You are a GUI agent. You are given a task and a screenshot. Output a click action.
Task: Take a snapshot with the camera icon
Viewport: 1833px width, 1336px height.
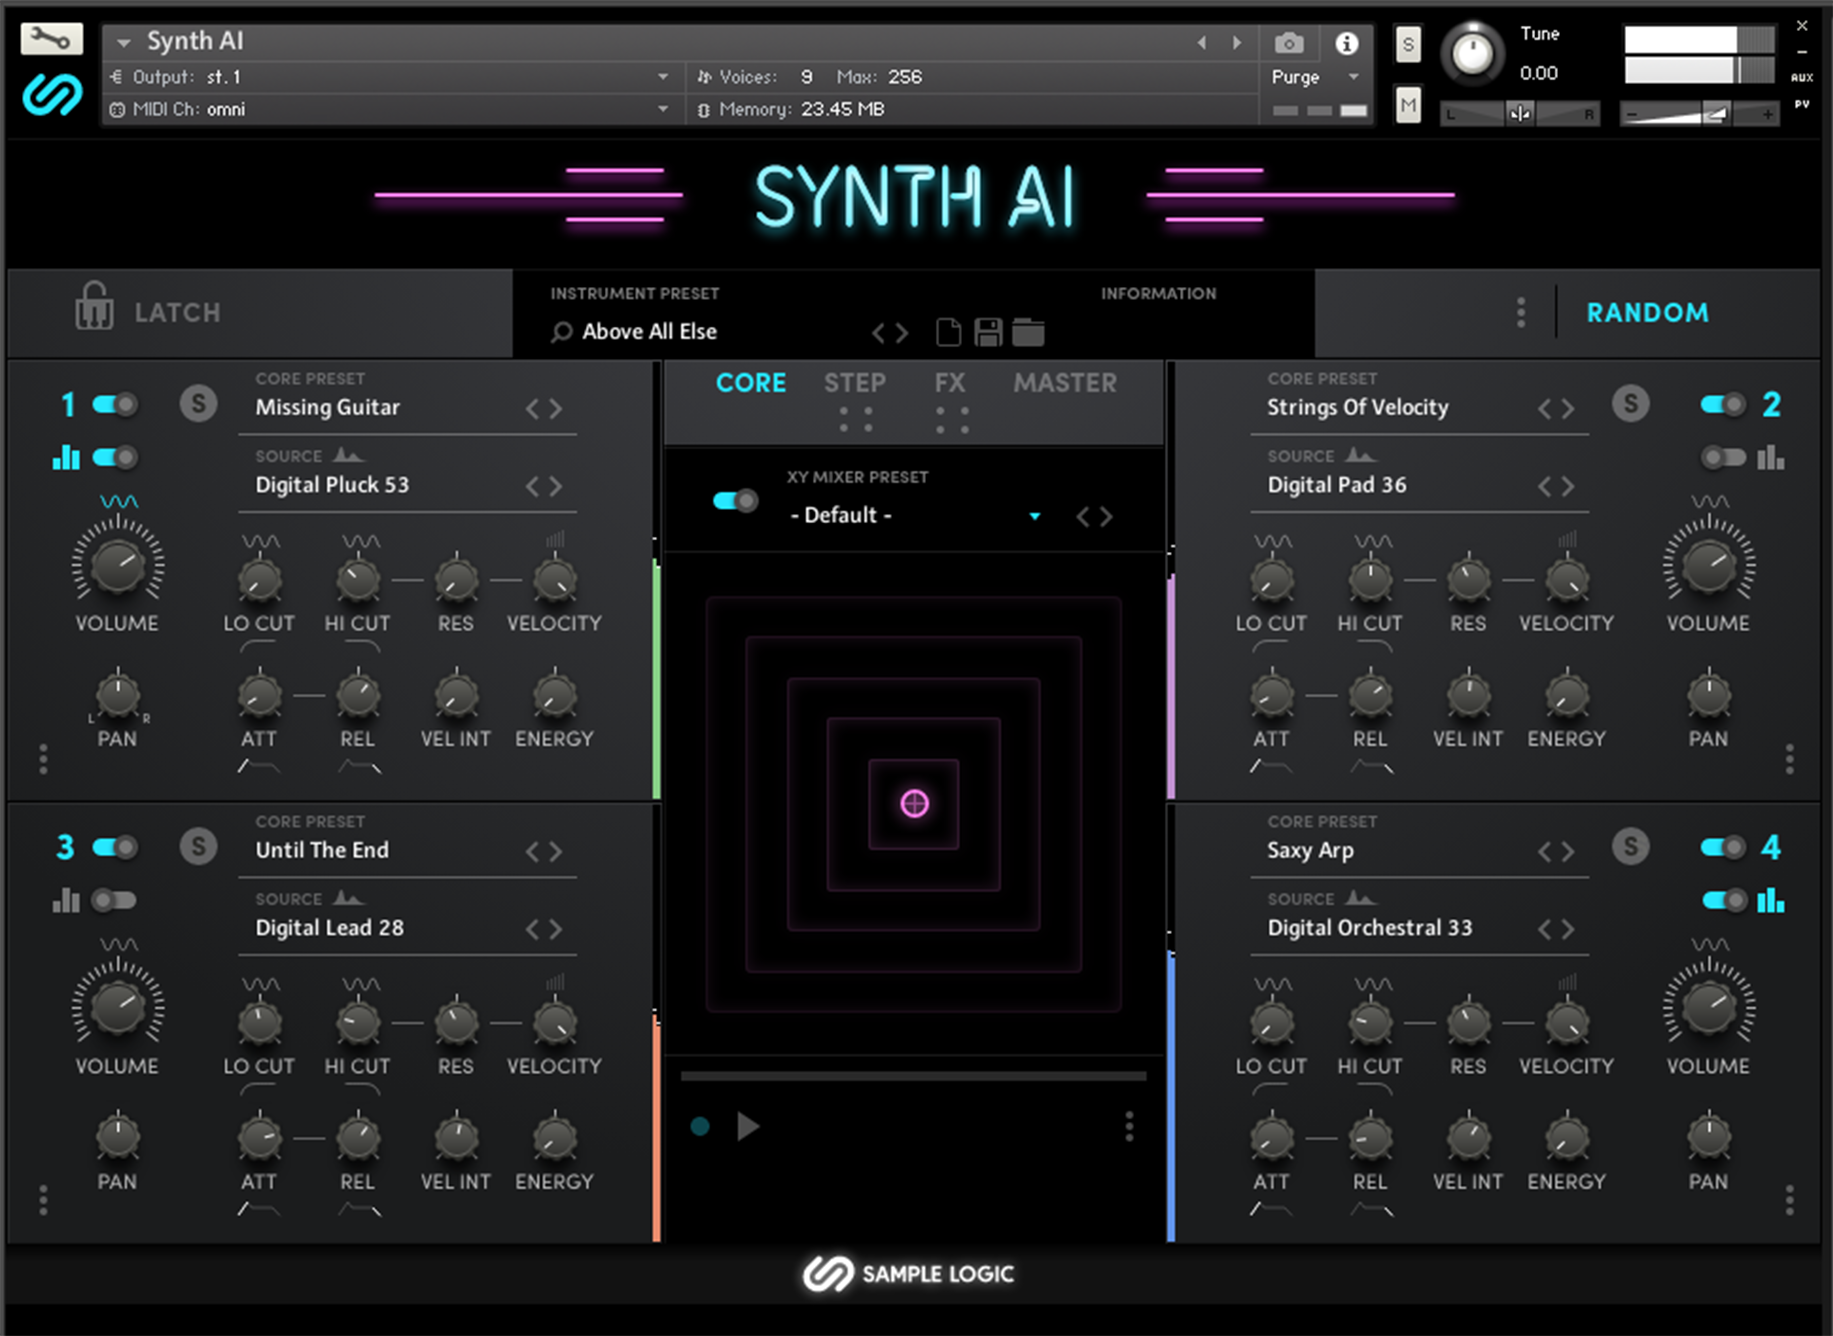(1289, 42)
